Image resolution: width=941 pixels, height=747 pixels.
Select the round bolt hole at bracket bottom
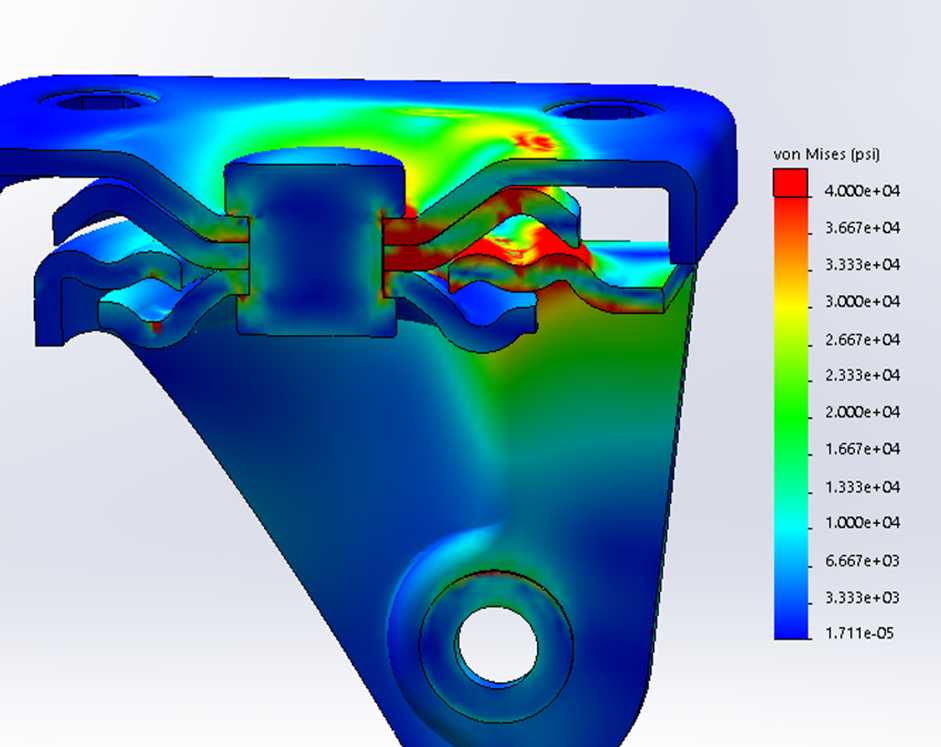click(498, 646)
